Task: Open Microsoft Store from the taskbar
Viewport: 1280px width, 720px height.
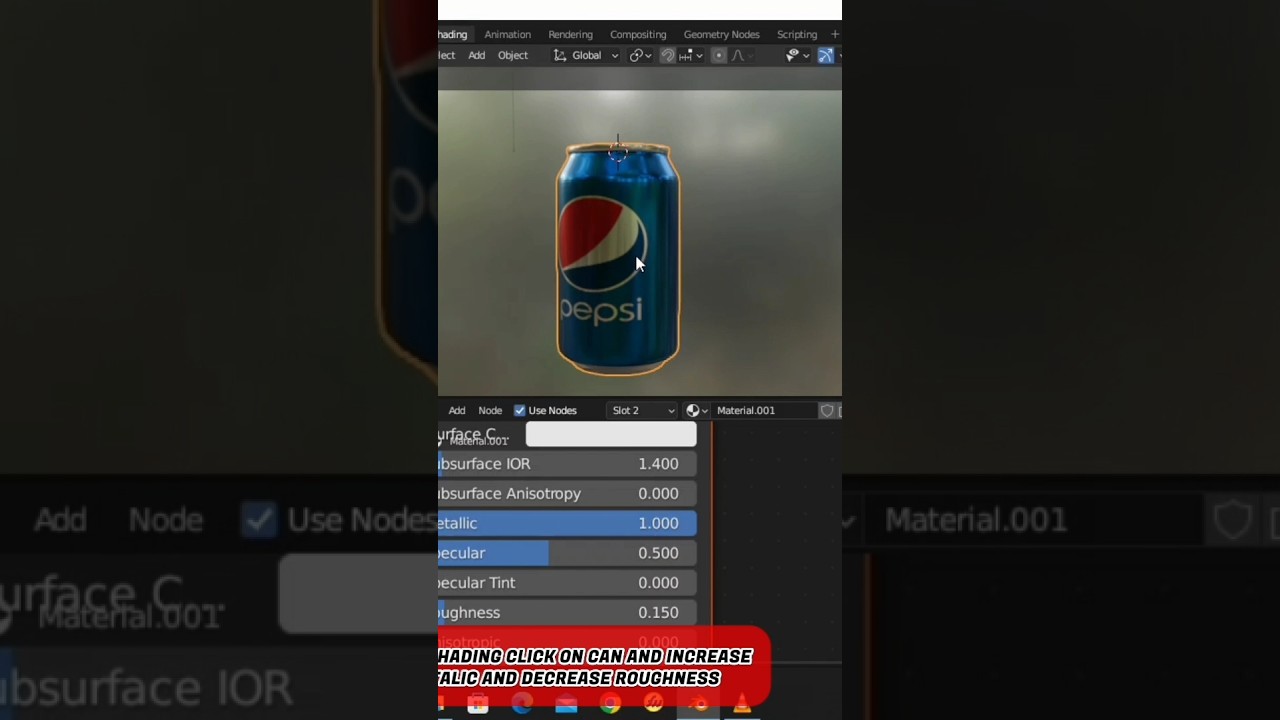Action: point(477,705)
